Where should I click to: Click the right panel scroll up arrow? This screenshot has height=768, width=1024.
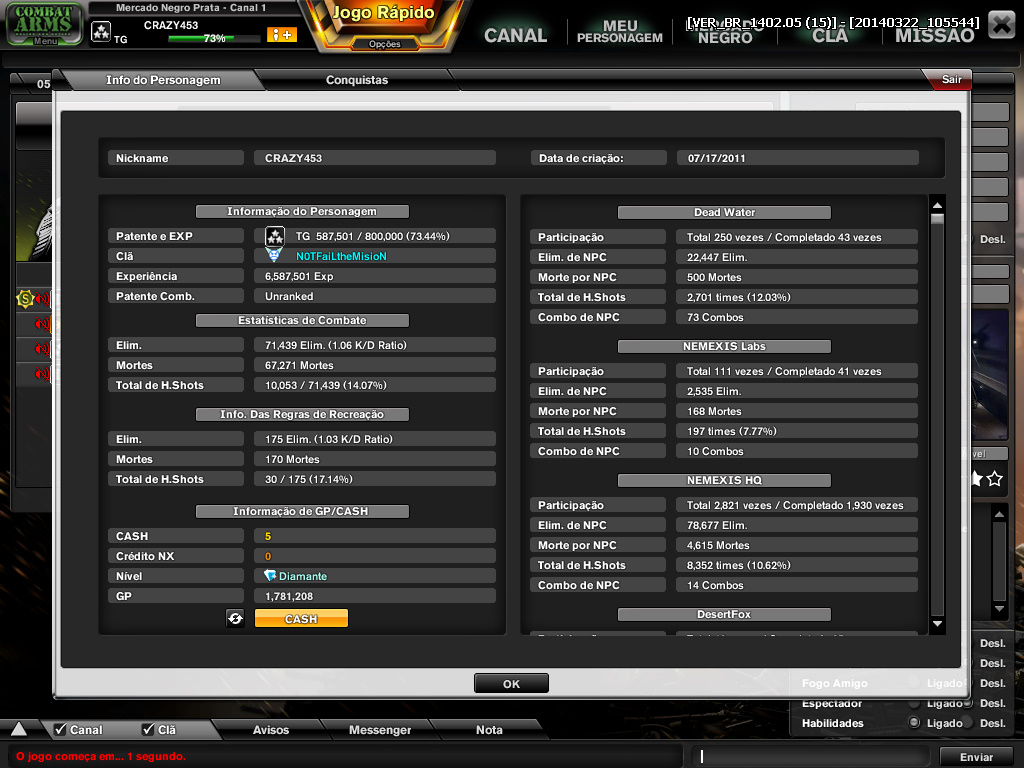click(999, 515)
